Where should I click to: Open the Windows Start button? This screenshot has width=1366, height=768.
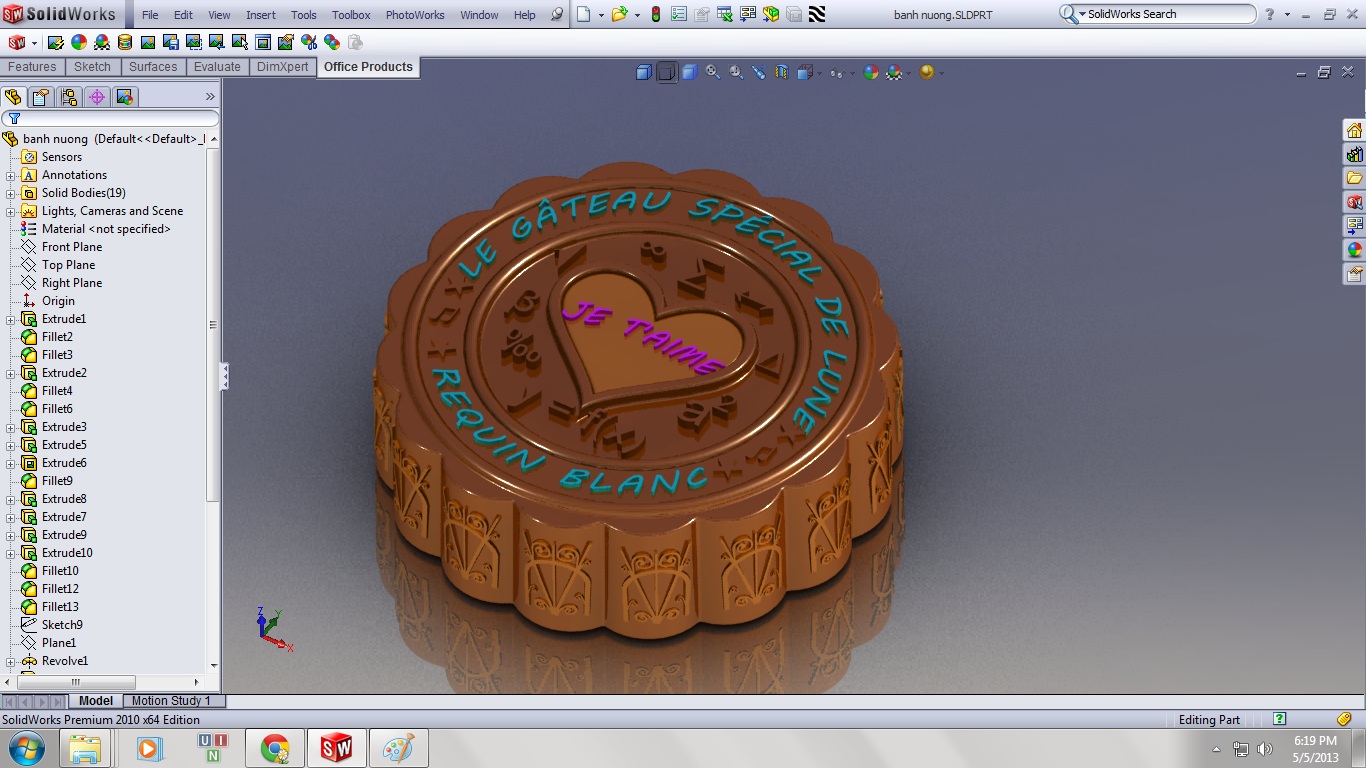click(25, 748)
